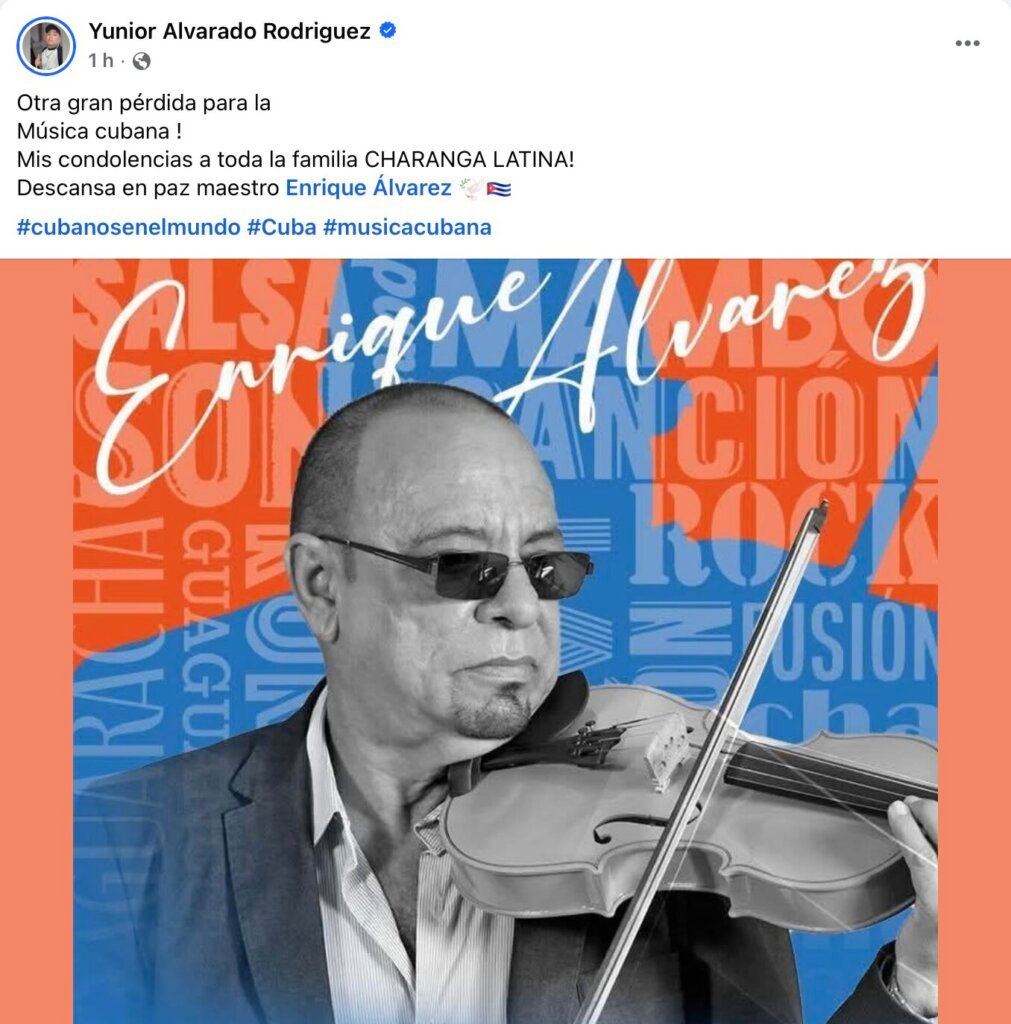Open hashtag #Cuba
The image size is (1011, 1024).
pos(281,227)
